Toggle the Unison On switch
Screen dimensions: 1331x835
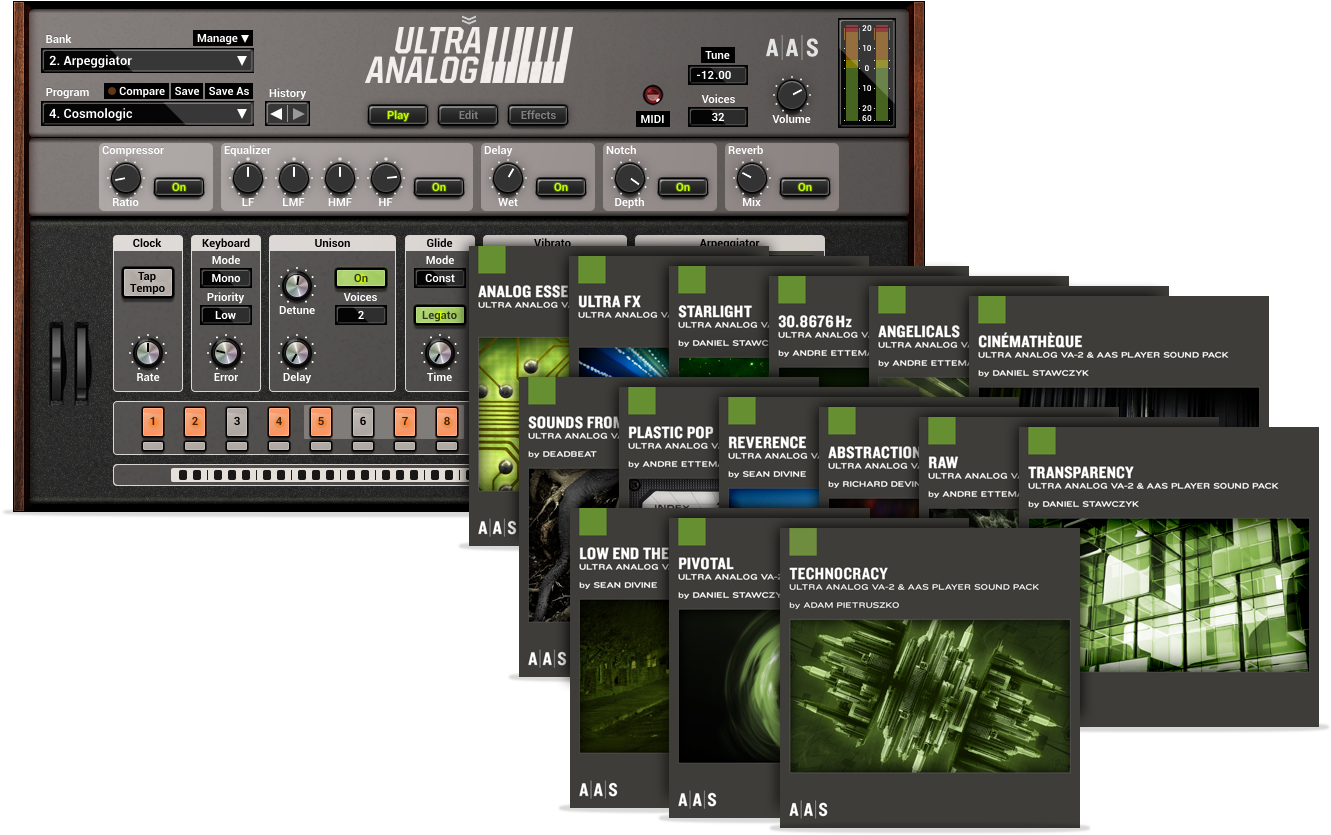[x=360, y=278]
